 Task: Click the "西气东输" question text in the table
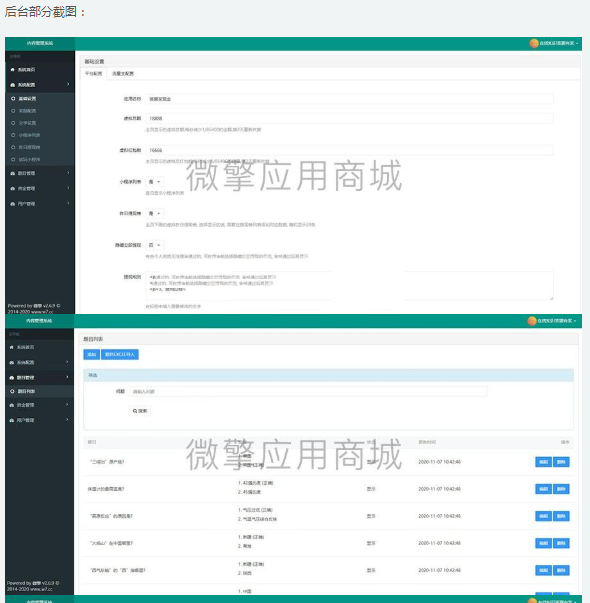pos(117,570)
